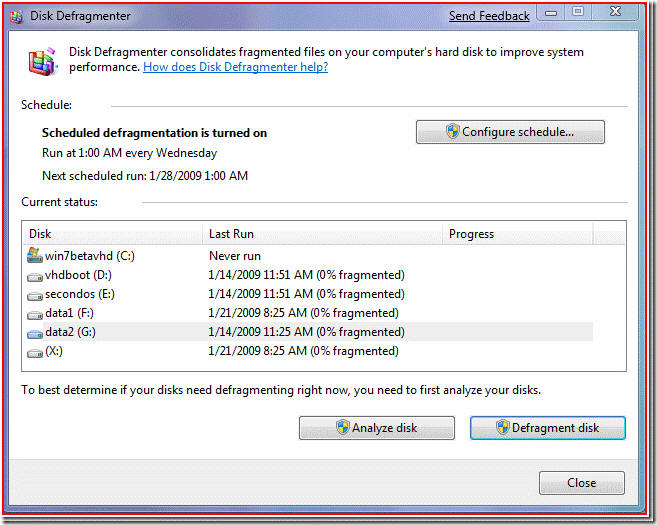Select secondos (E:) disk row

tap(308, 294)
